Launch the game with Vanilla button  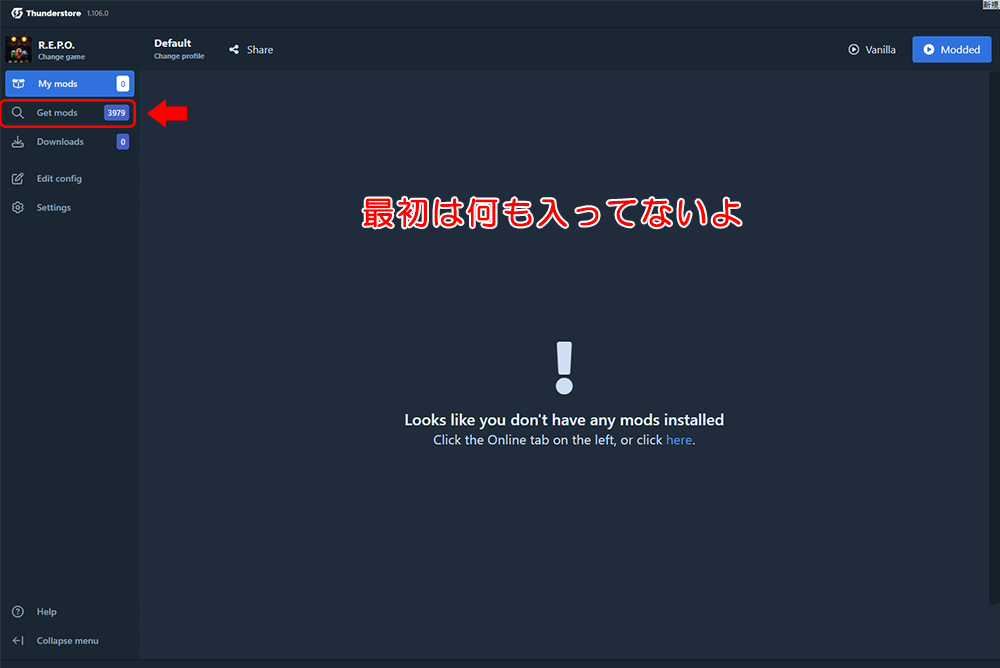(871, 49)
